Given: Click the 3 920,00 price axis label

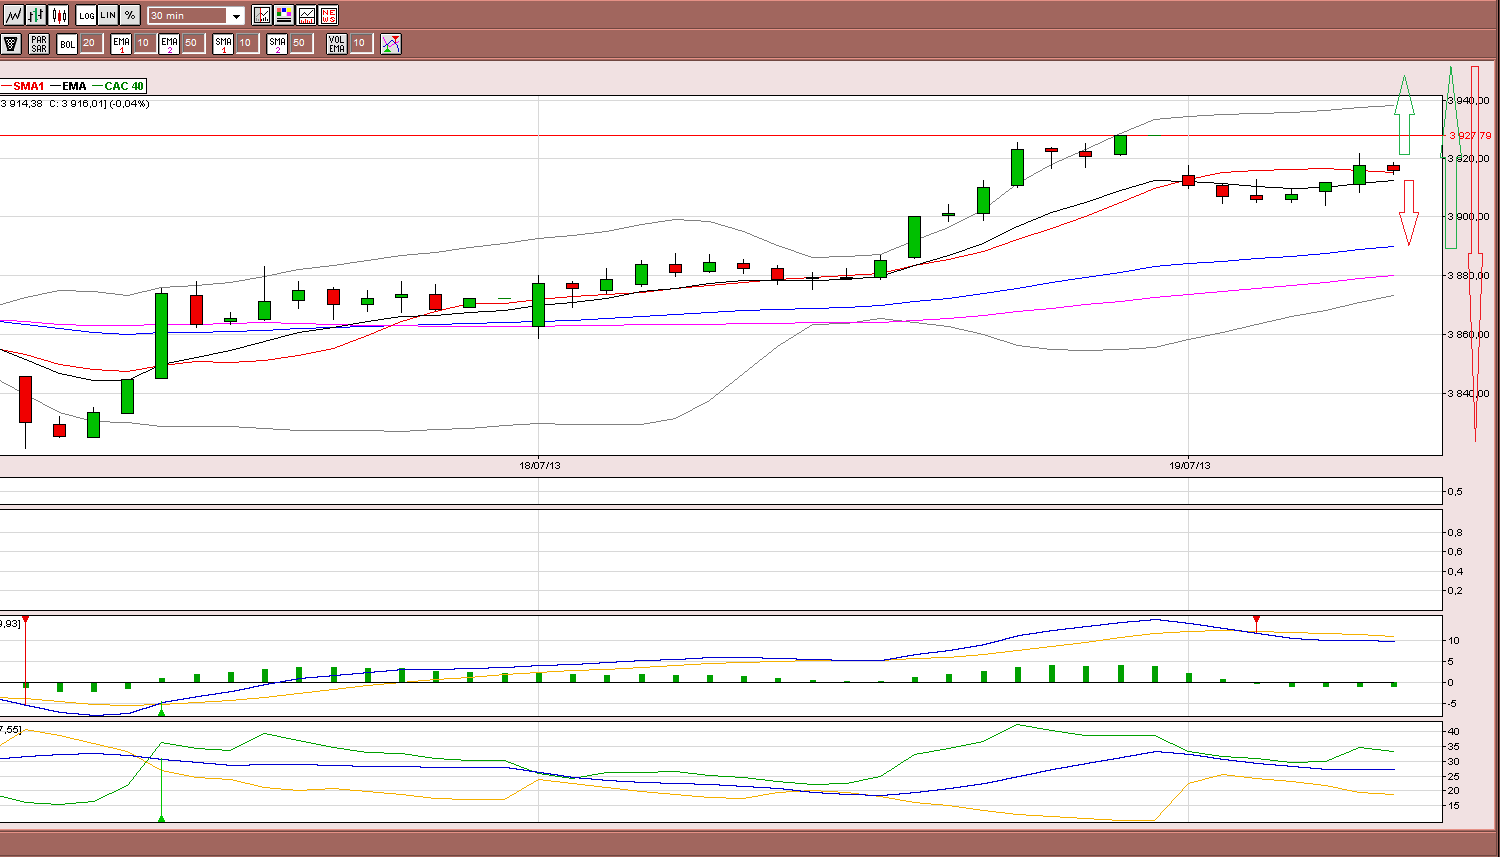Looking at the screenshot, I should coord(1470,159).
